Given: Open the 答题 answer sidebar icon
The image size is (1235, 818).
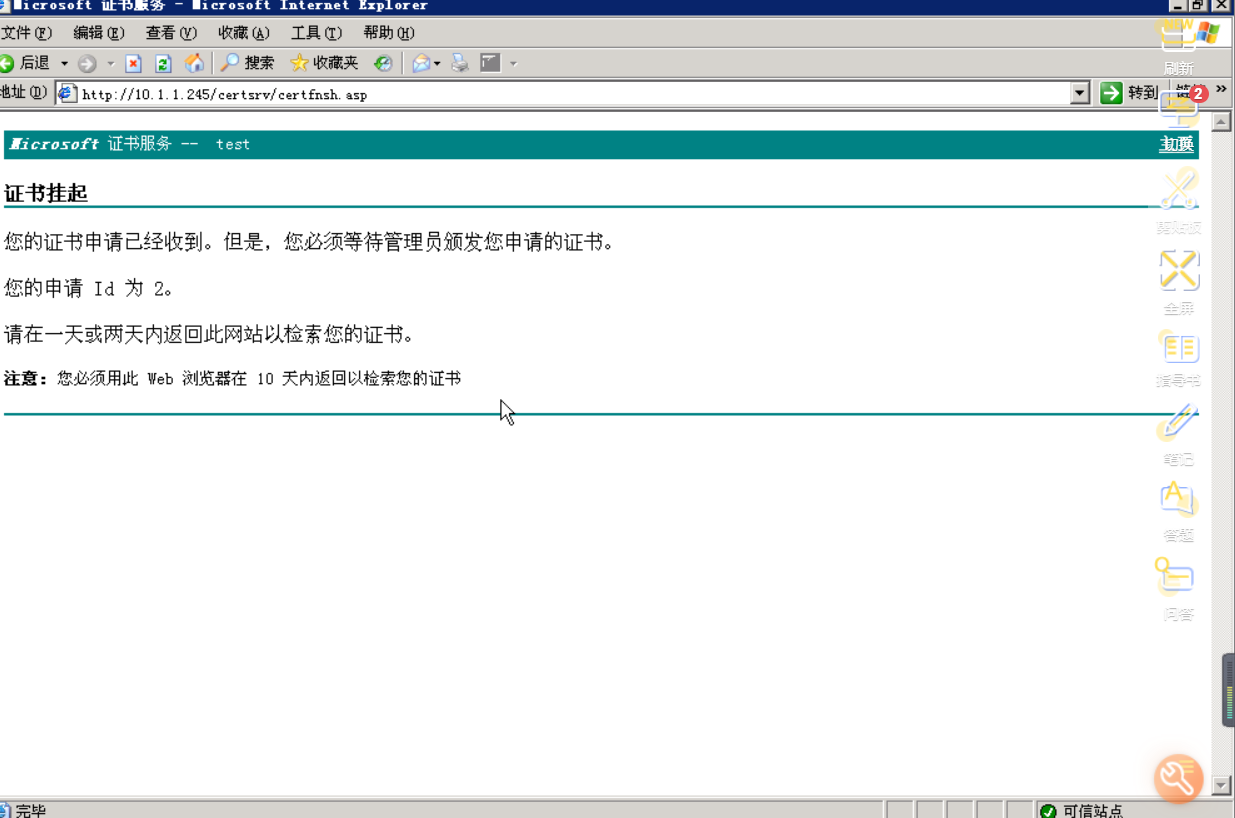Looking at the screenshot, I should click(x=1178, y=513).
